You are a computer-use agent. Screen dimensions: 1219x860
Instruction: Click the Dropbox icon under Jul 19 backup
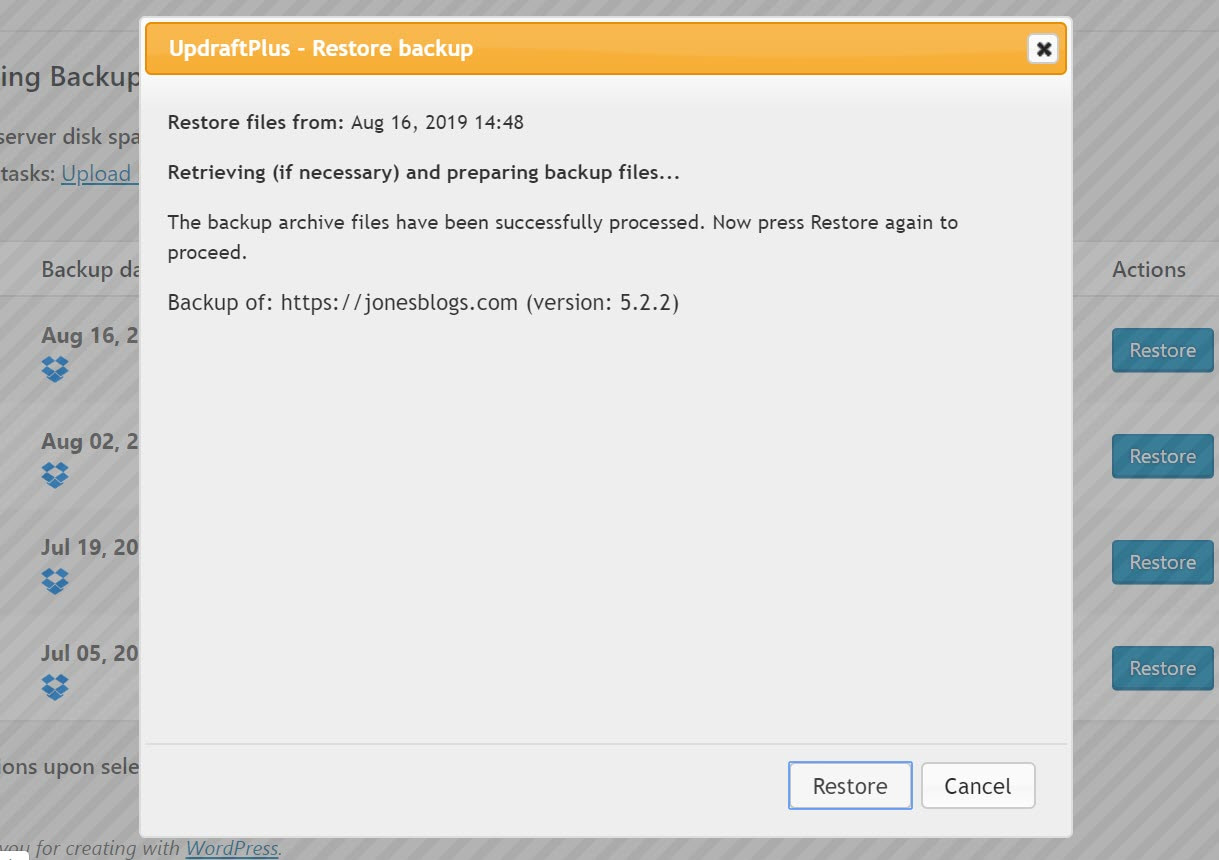[54, 581]
